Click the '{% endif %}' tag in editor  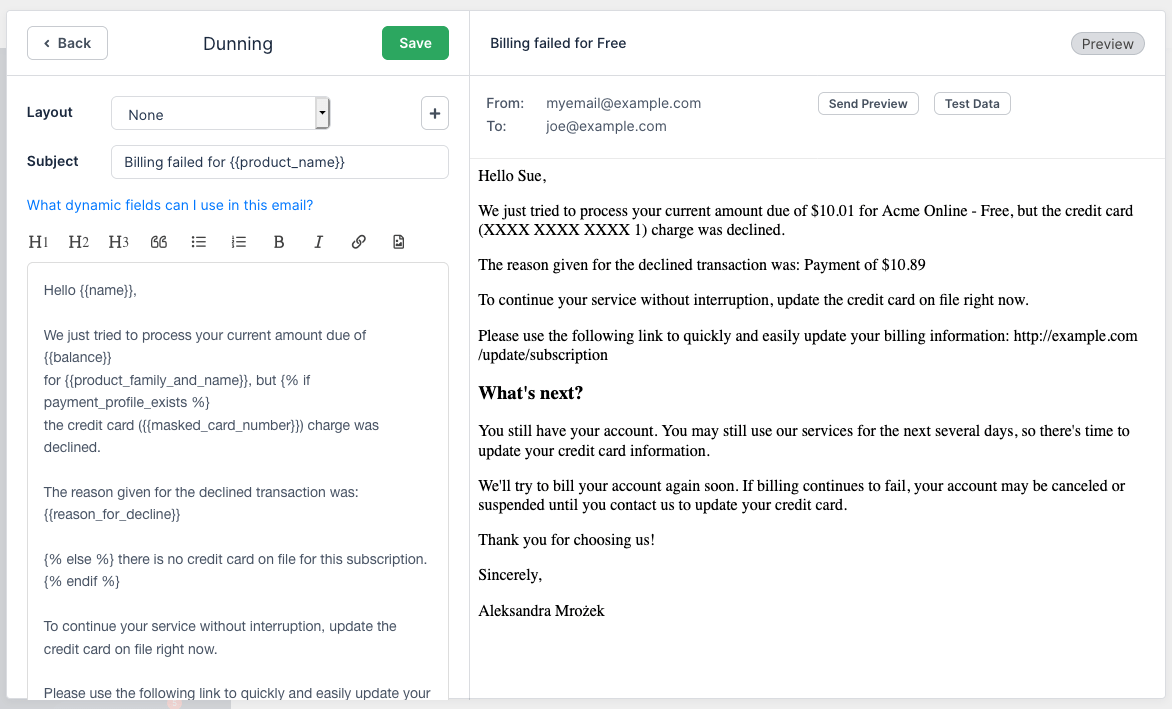pos(81,581)
